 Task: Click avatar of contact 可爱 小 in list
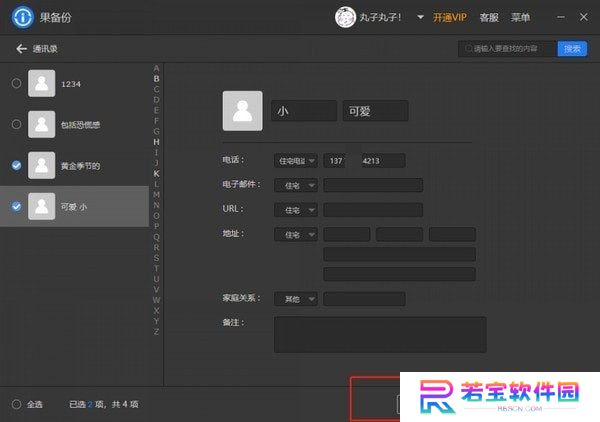(x=42, y=206)
